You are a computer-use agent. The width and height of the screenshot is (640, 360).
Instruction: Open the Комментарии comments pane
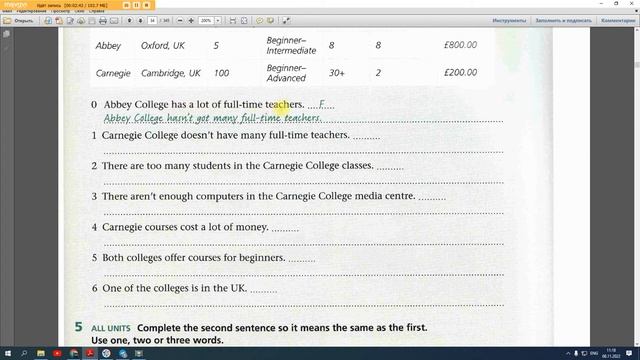(x=618, y=20)
